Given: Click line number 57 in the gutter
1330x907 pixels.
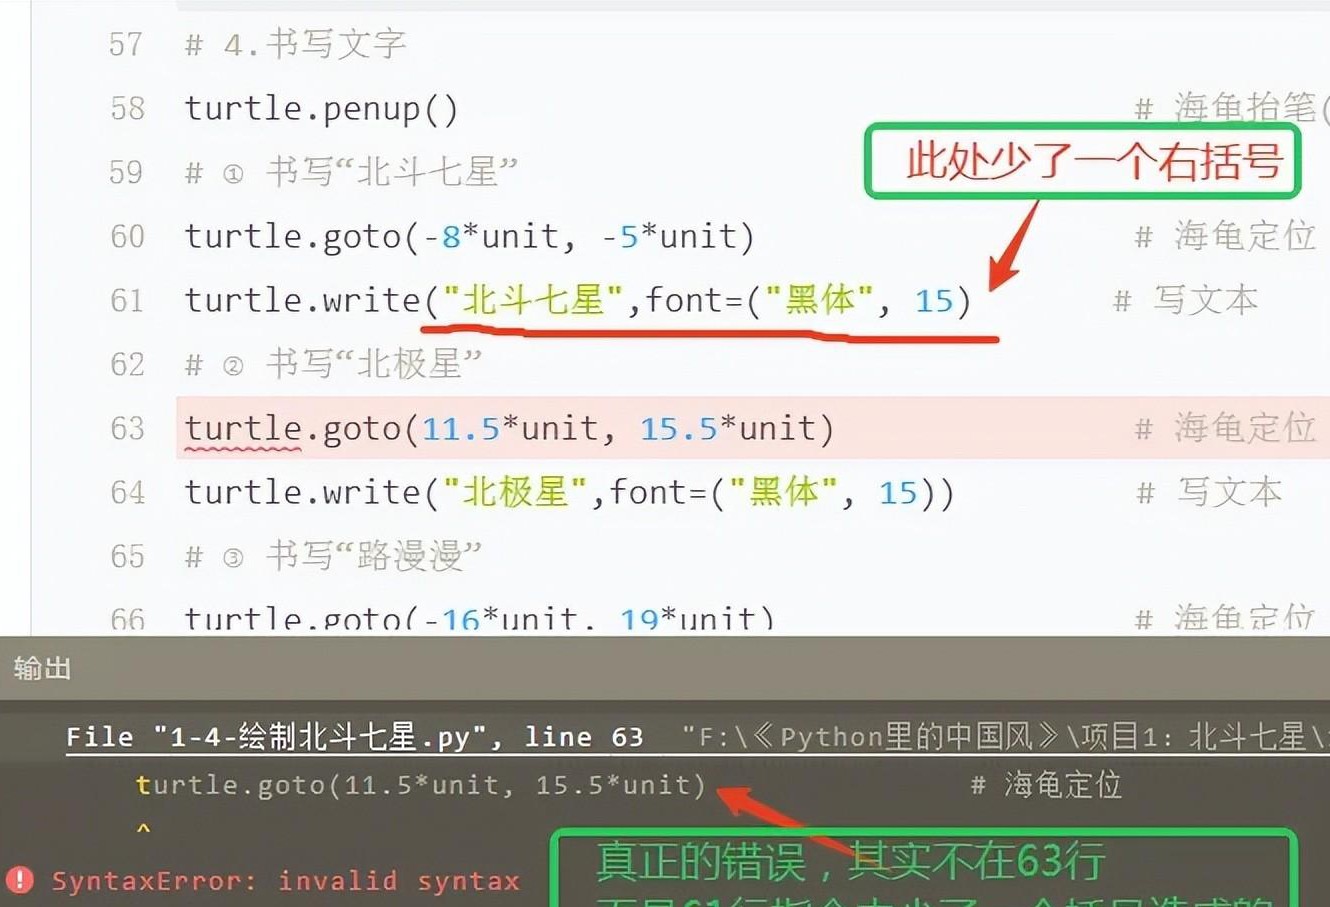Looking at the screenshot, I should click(x=126, y=44).
